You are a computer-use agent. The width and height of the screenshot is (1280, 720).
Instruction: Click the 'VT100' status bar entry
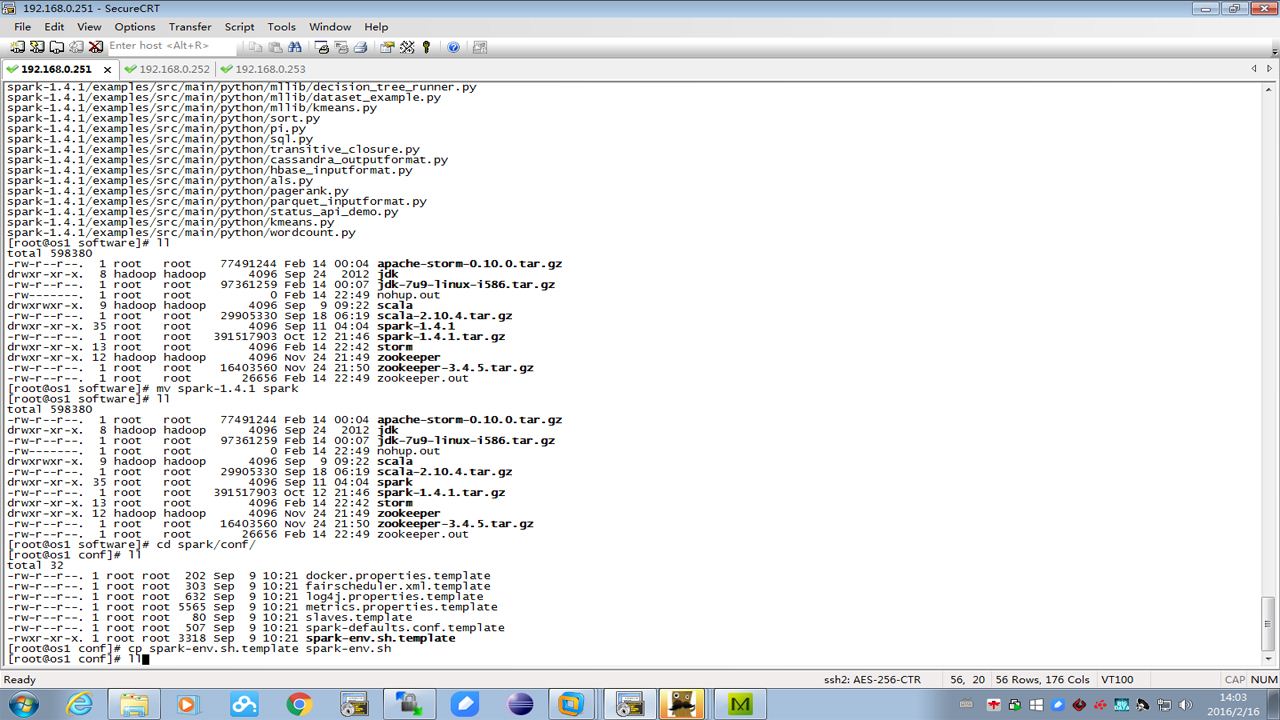click(1117, 680)
